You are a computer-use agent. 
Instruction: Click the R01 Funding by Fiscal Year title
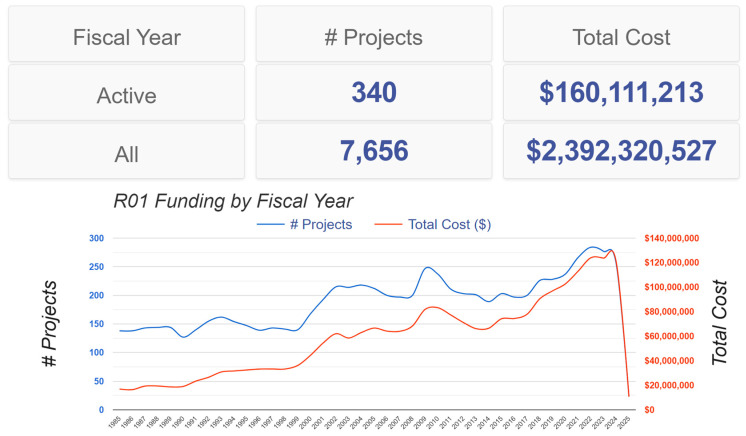click(233, 201)
